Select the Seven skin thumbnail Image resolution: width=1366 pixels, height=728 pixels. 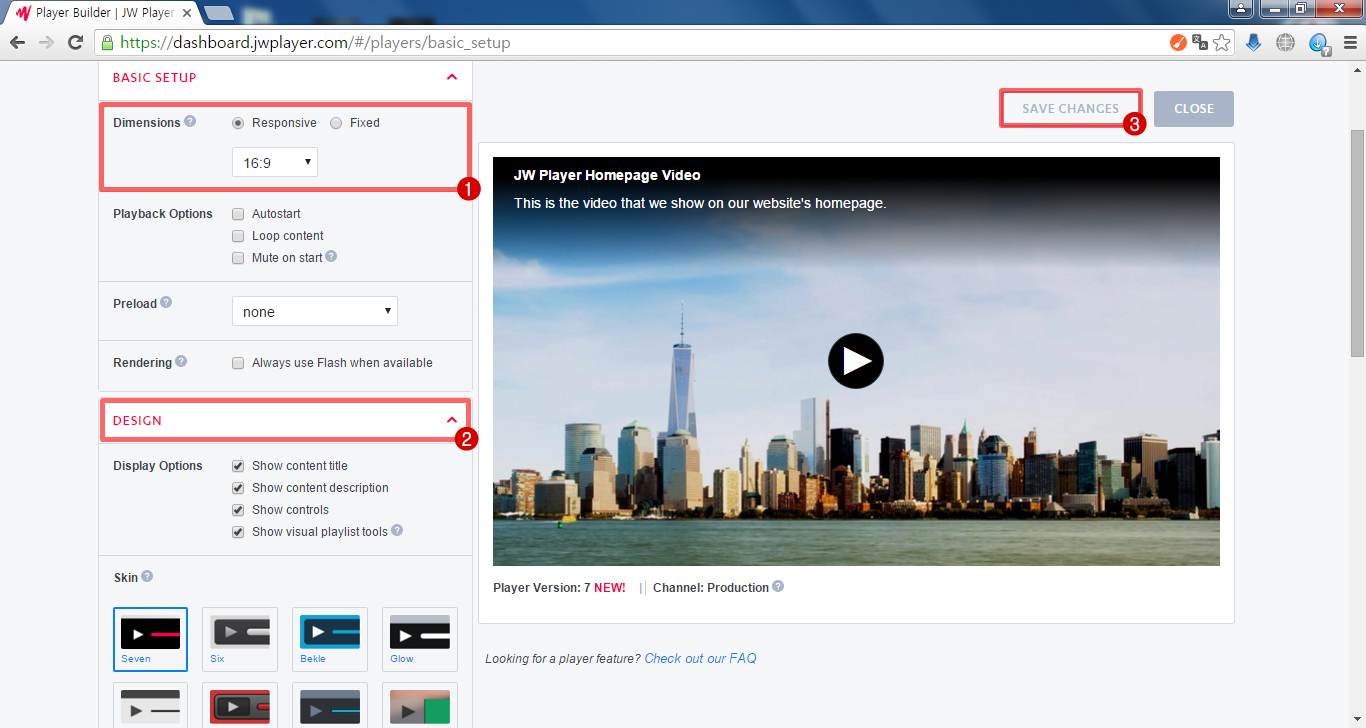point(150,639)
